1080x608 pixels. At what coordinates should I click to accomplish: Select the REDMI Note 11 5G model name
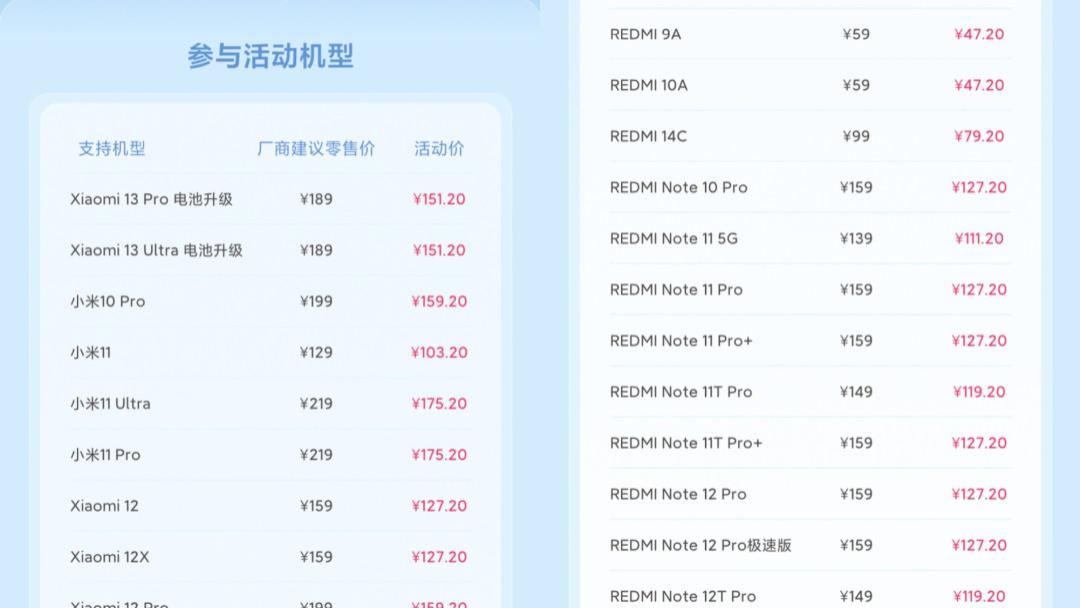tap(674, 238)
